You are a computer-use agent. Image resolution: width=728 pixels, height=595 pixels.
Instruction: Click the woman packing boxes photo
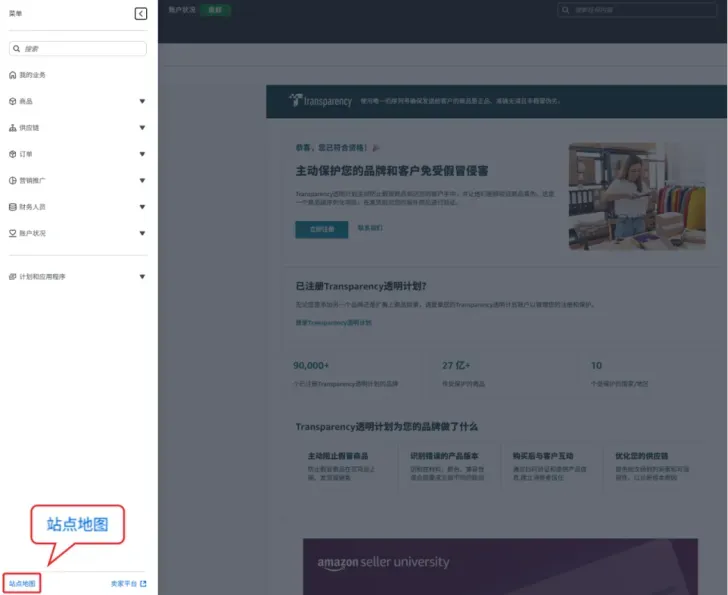coord(637,196)
